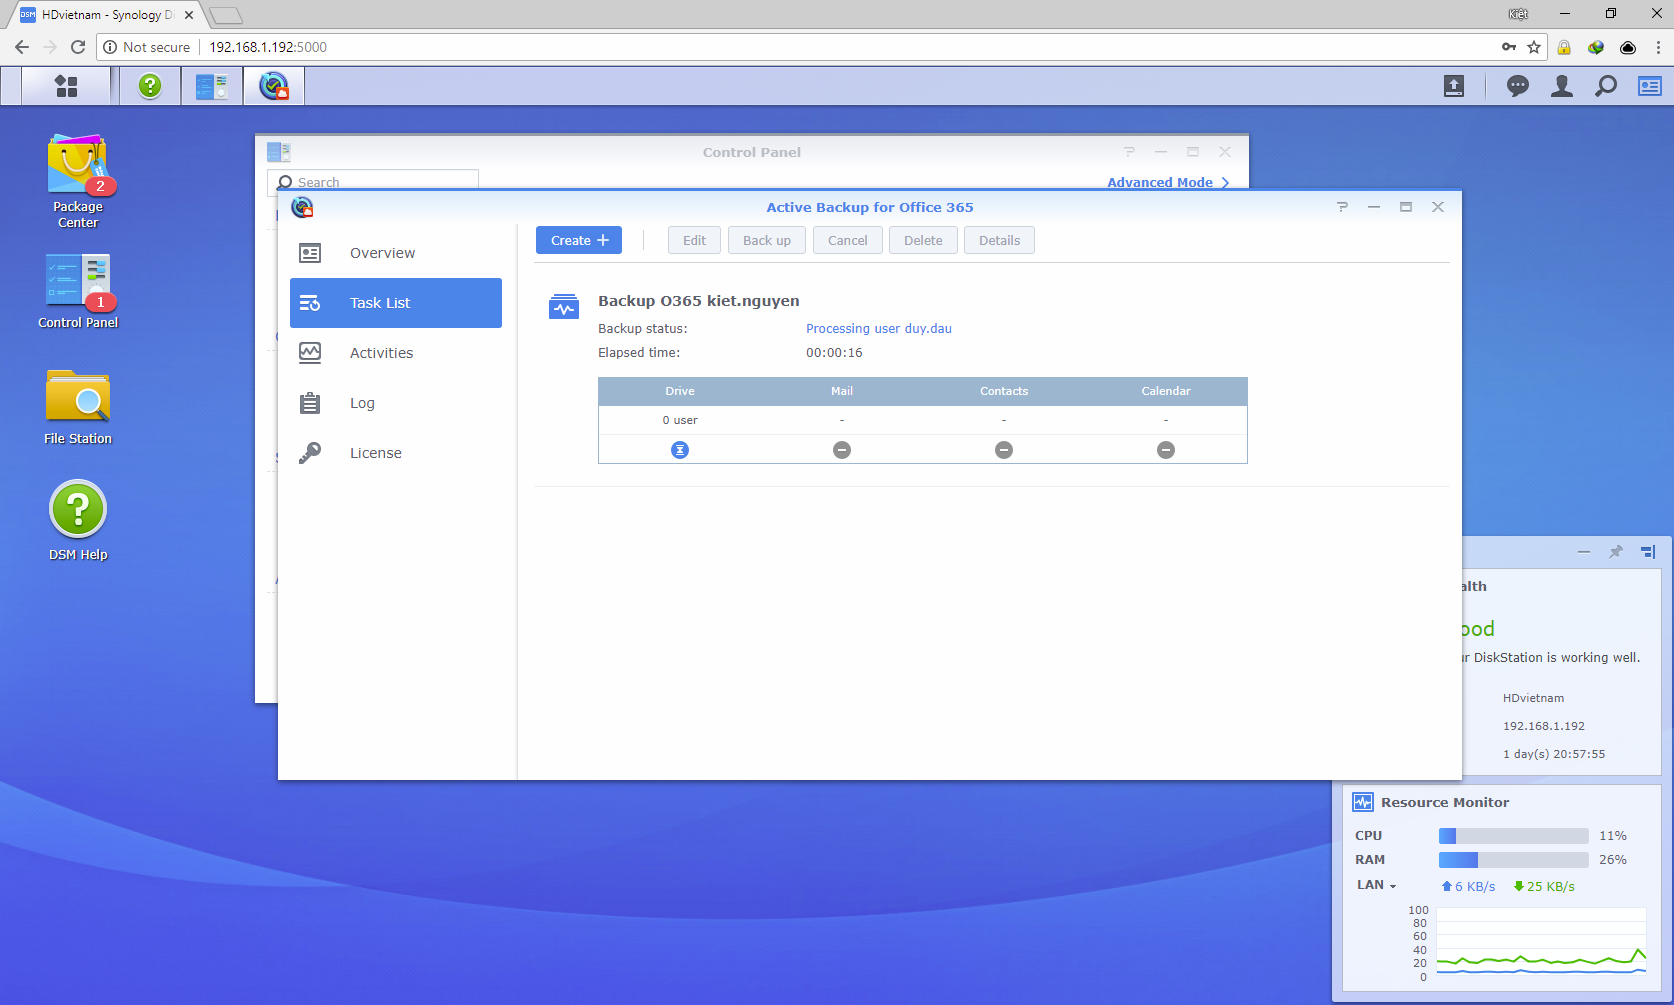Open the DSM Main Menu grid icon

tap(66, 86)
